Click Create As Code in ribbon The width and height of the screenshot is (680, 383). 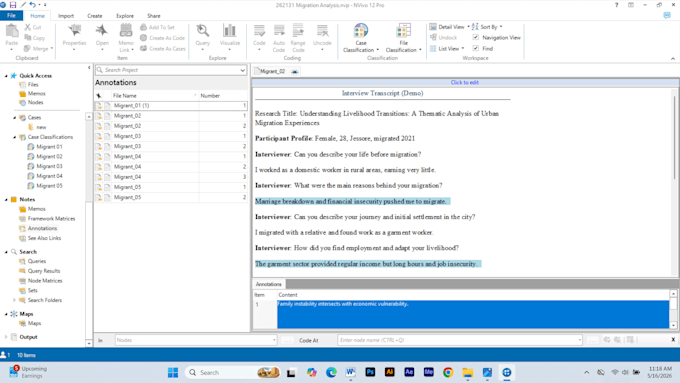tap(163, 38)
